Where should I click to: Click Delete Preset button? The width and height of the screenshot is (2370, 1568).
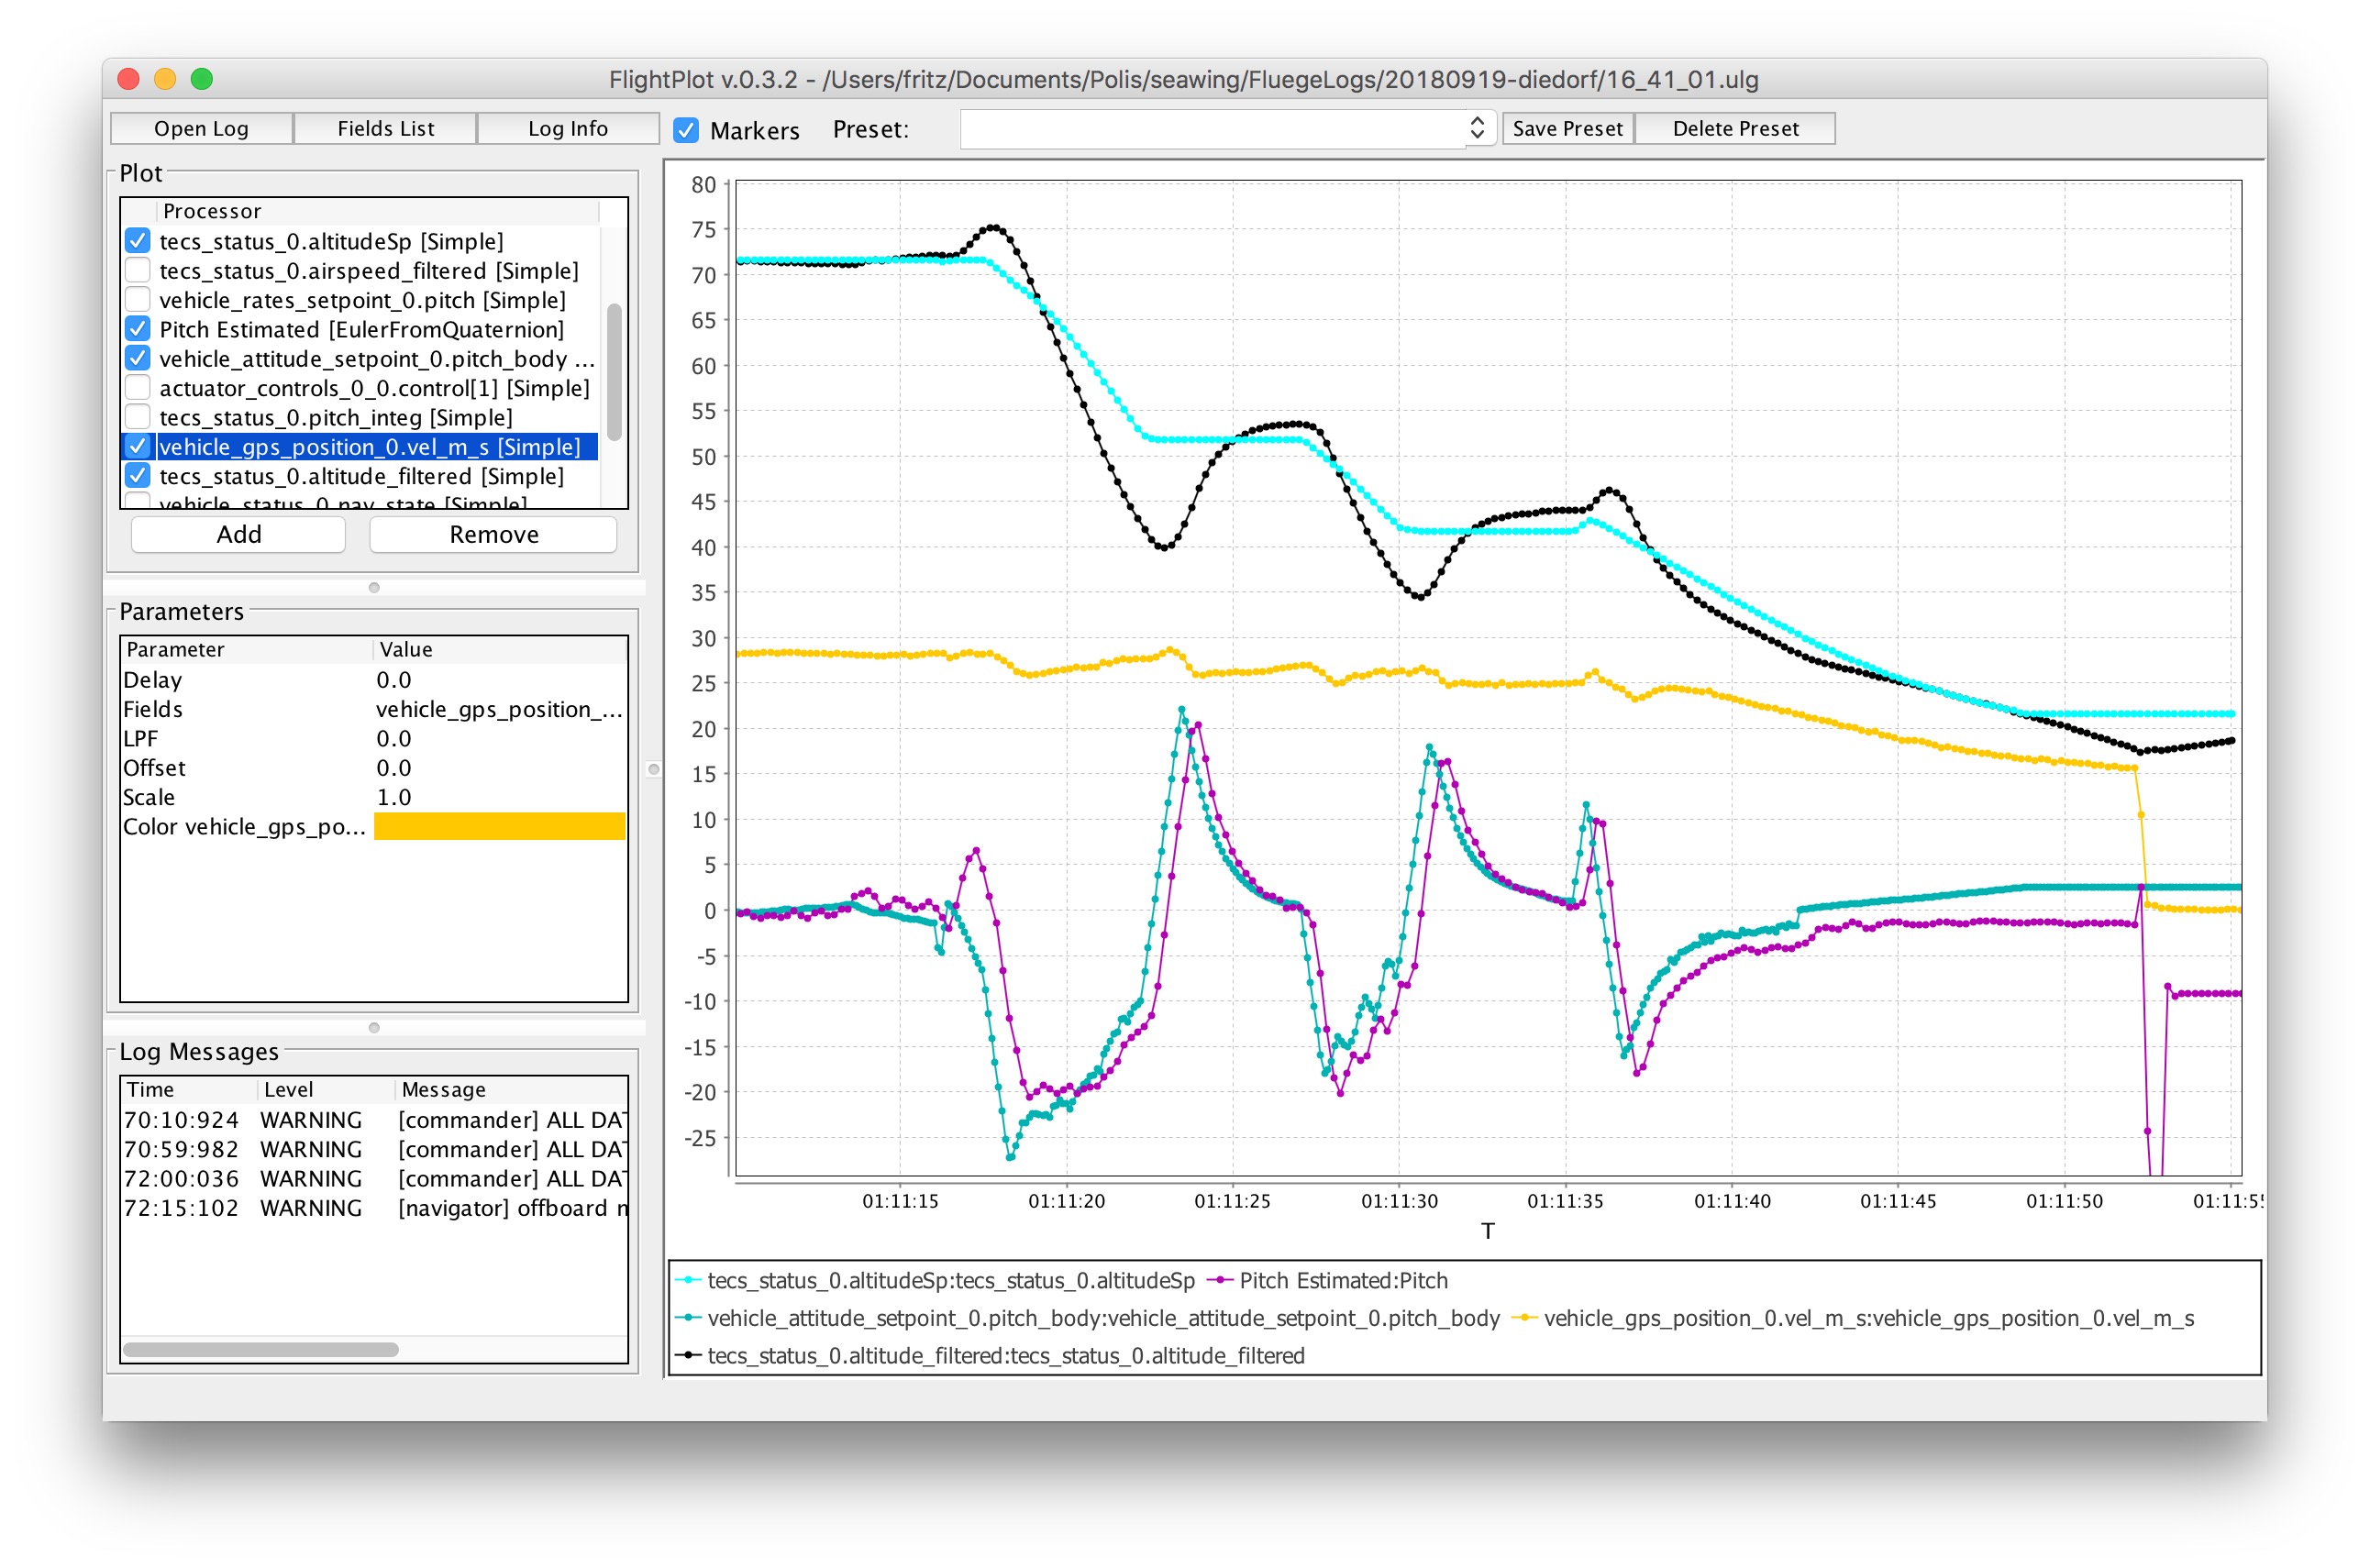coord(1734,129)
